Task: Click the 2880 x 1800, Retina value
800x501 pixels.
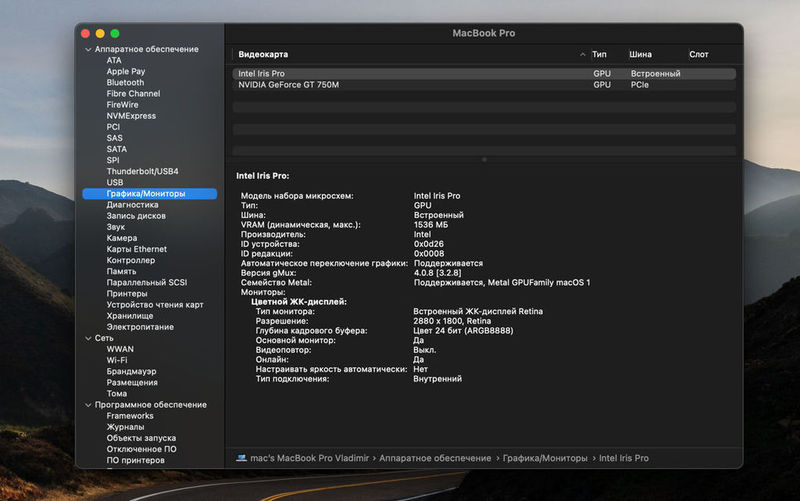Action: tap(452, 321)
